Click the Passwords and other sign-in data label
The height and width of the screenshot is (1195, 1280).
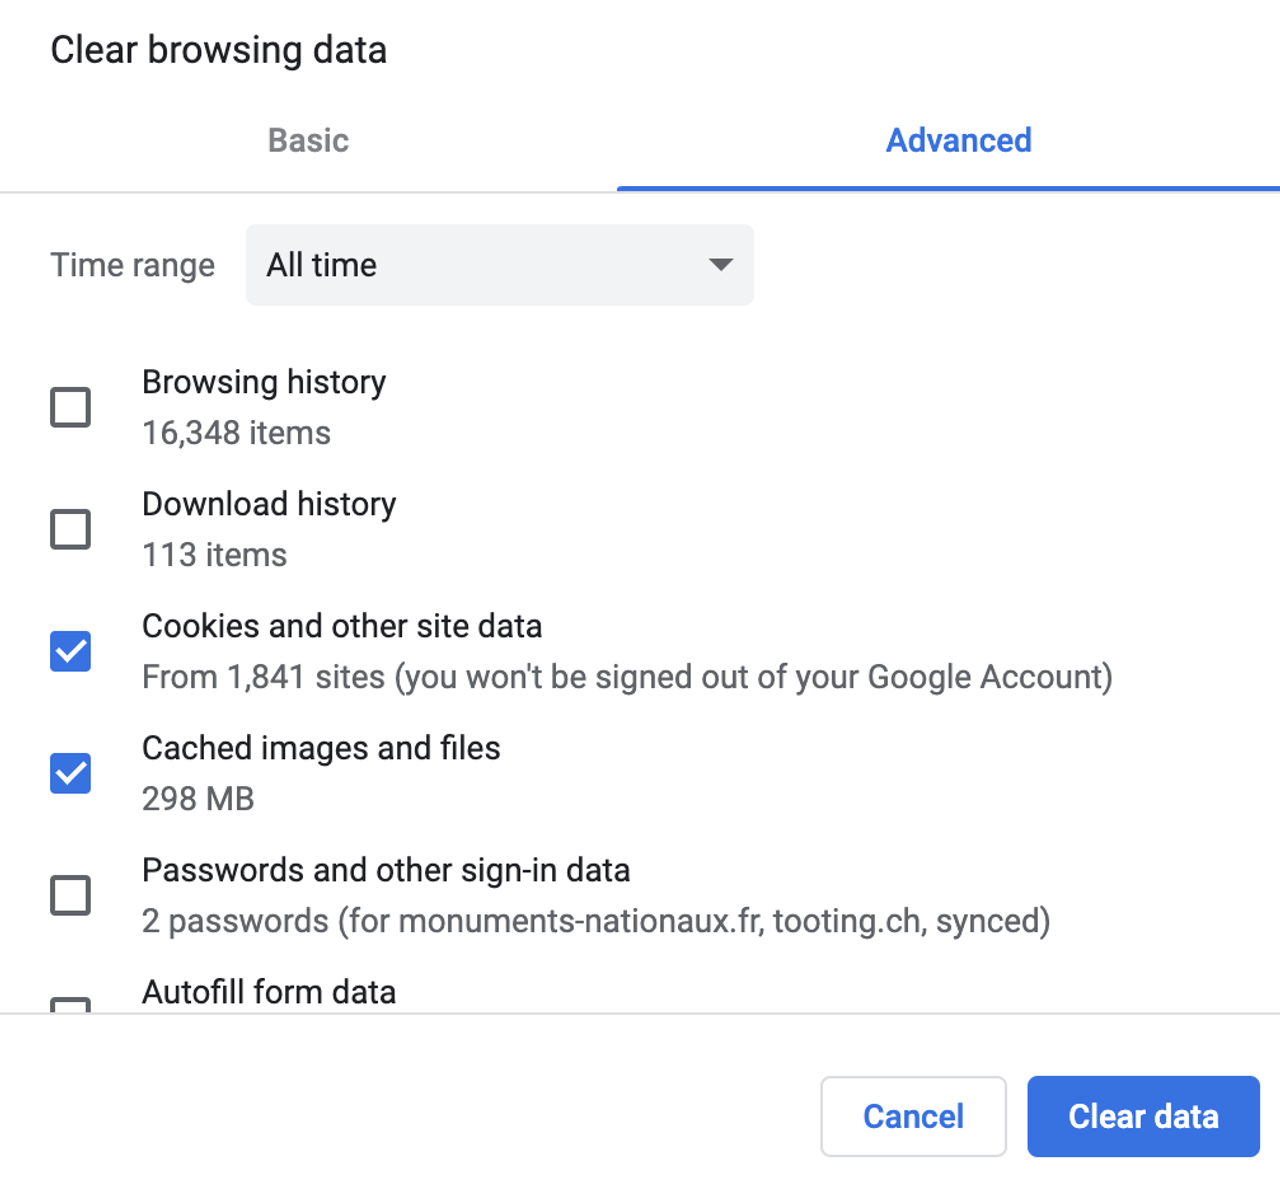click(x=386, y=870)
